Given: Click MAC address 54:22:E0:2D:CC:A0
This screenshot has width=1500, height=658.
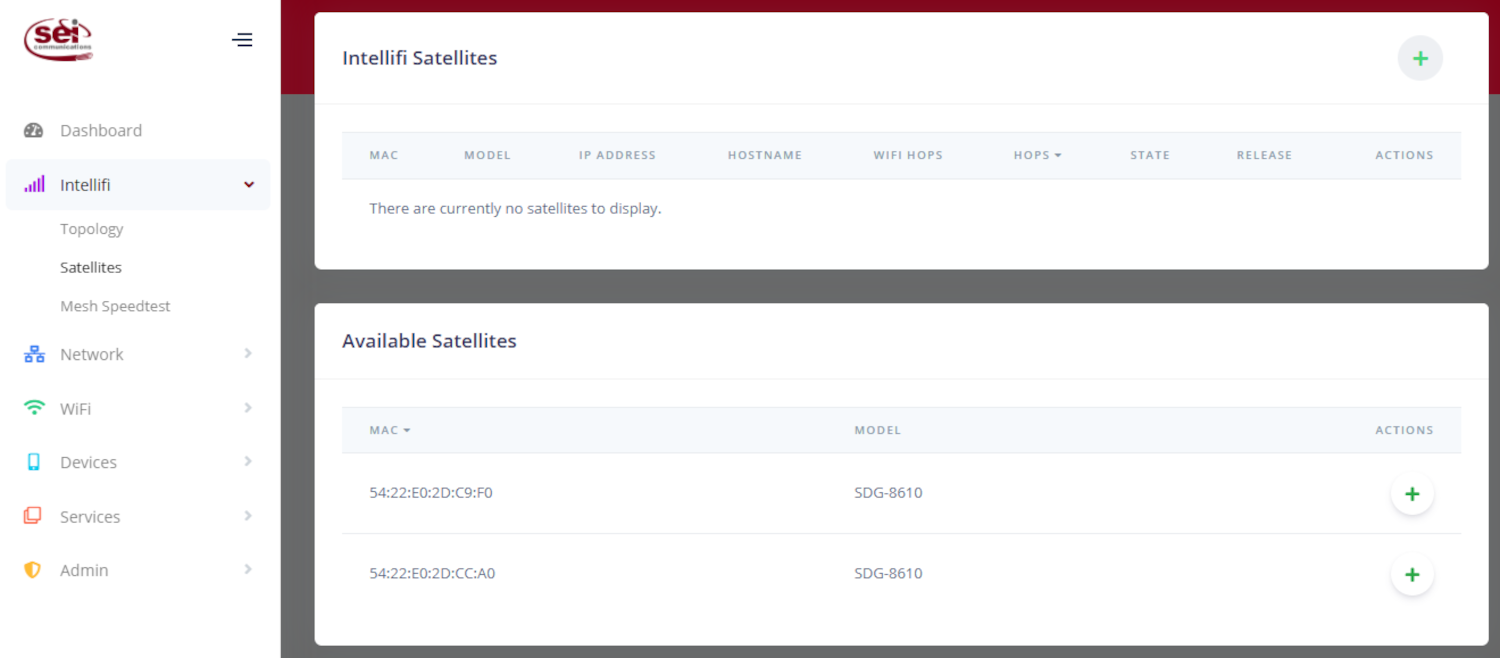Looking at the screenshot, I should click(432, 574).
